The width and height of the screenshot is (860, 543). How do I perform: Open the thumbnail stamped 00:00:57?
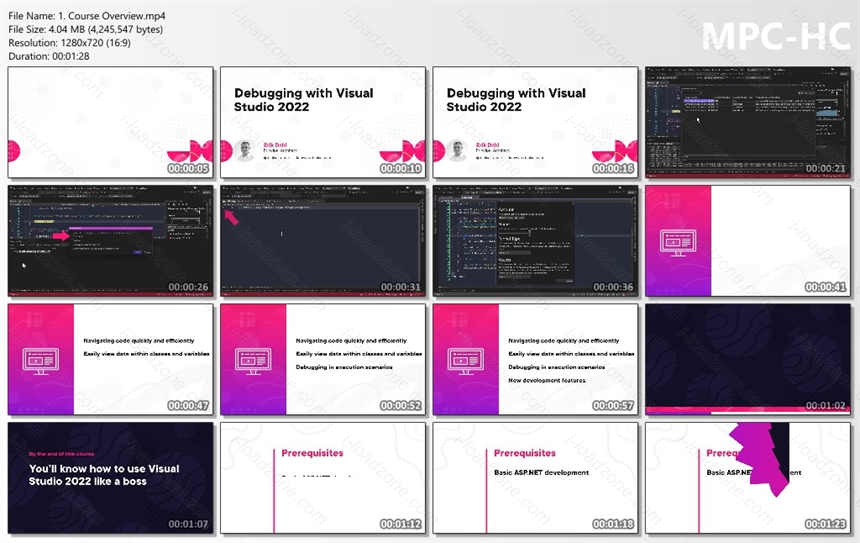pyautogui.click(x=535, y=359)
